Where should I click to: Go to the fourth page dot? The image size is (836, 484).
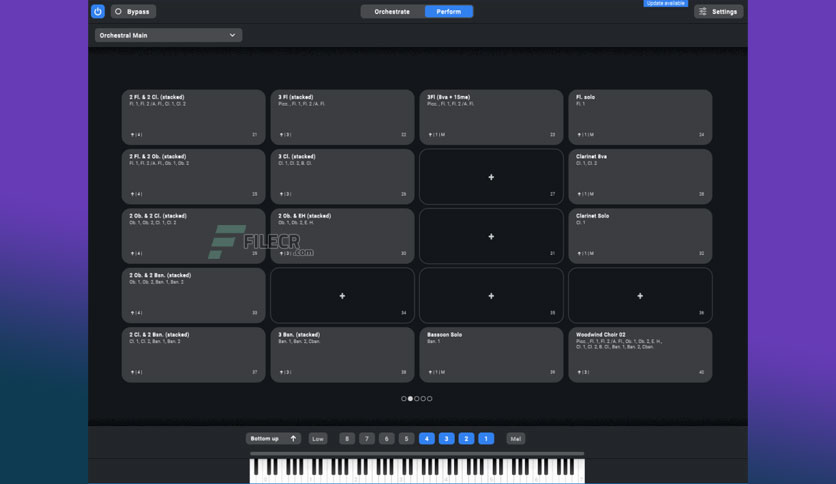tap(423, 398)
